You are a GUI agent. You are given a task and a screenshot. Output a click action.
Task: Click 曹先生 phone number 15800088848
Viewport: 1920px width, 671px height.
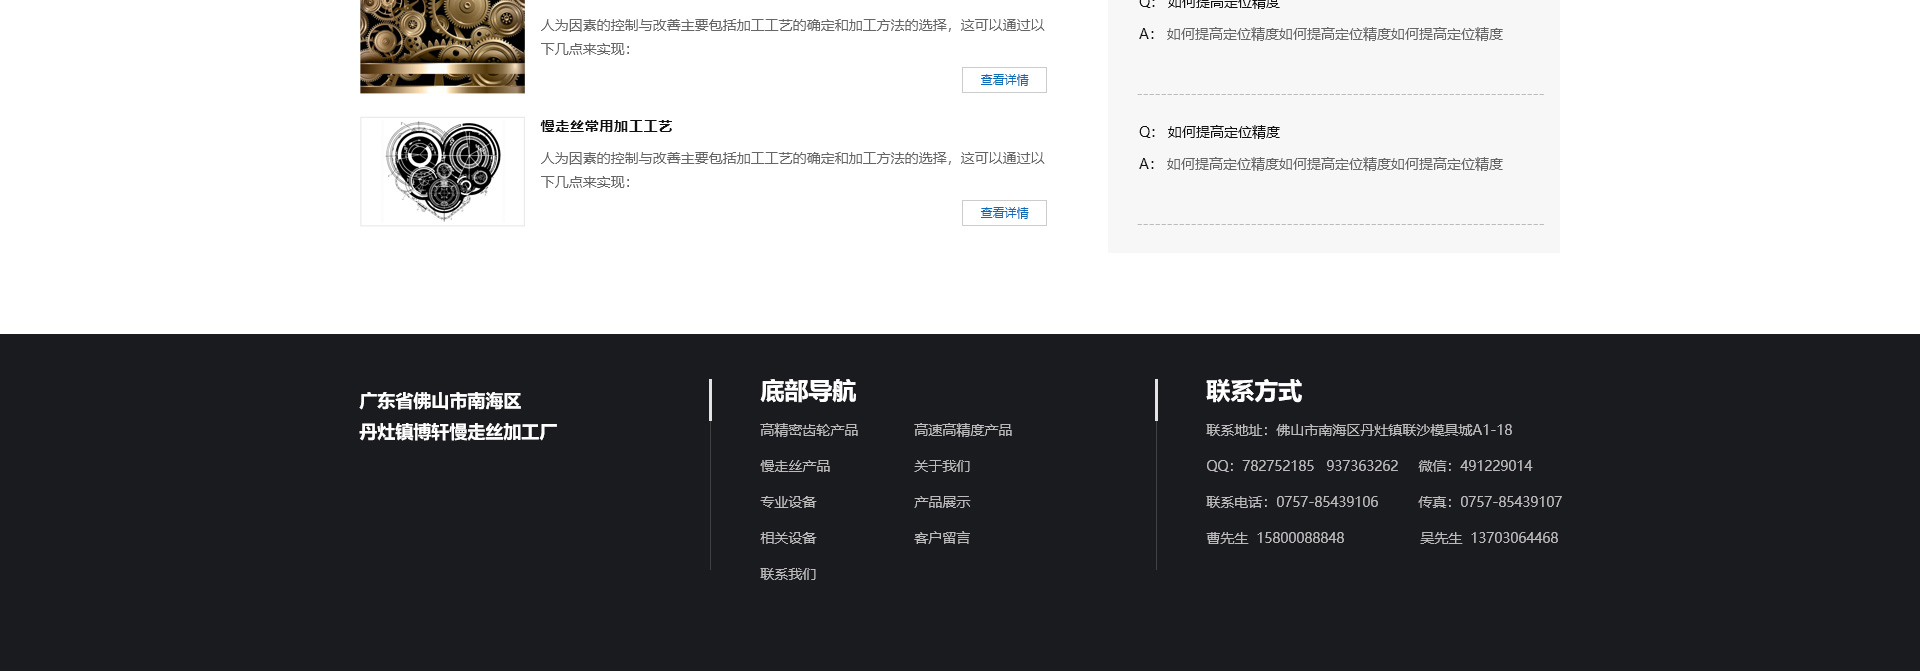click(1299, 538)
